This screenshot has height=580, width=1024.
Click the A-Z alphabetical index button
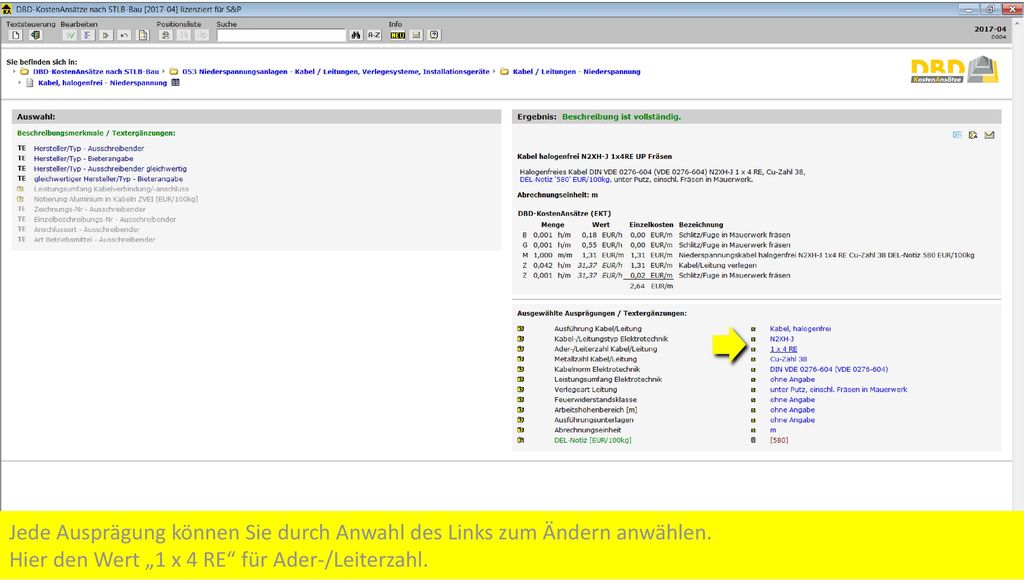pos(374,35)
